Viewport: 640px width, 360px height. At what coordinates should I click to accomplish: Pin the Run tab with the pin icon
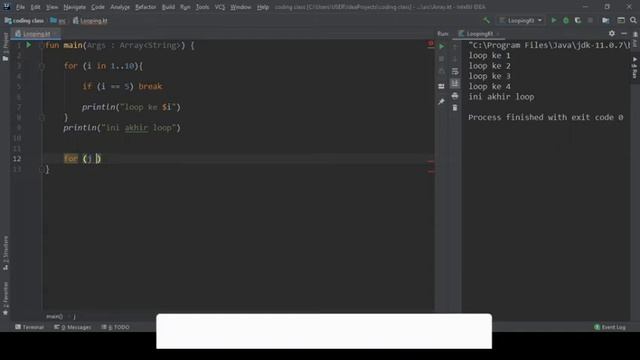442,101
